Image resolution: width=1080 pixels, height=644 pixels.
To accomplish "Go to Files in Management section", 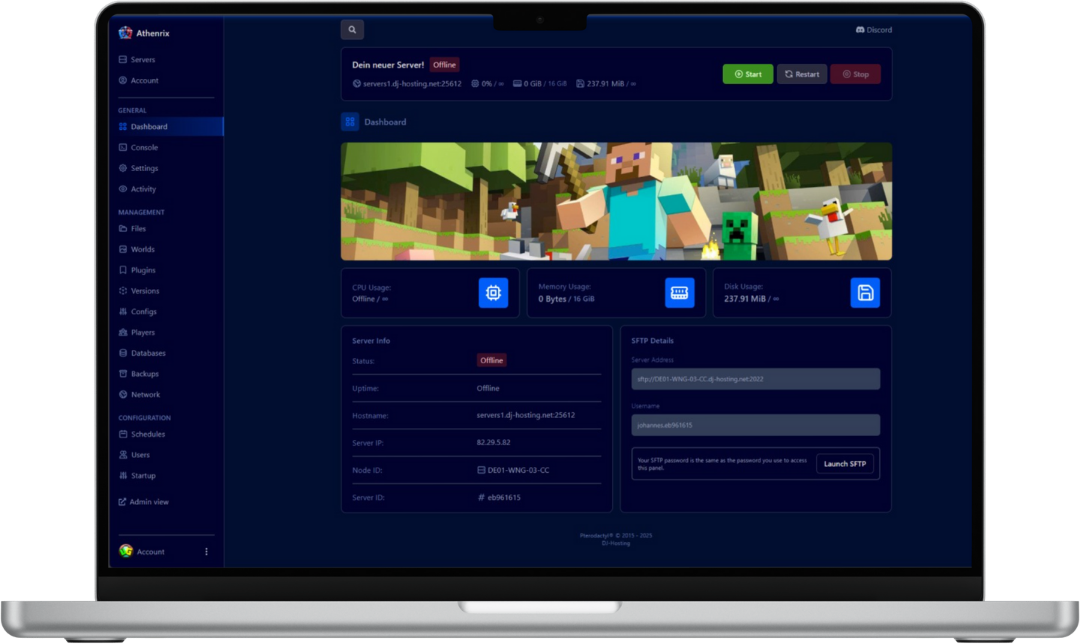I will tap(138, 229).
